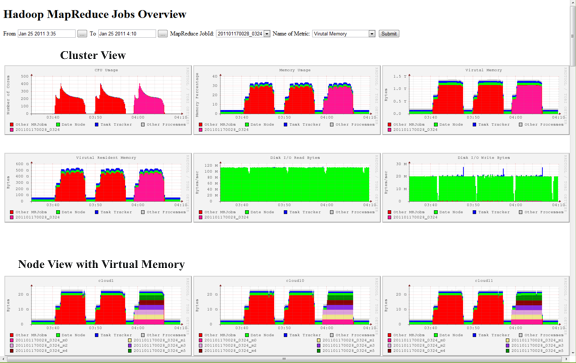This screenshot has width=576, height=363.
Task: Click blue Task Tracker swatch in Memory Usage legend
Action: click(x=286, y=125)
